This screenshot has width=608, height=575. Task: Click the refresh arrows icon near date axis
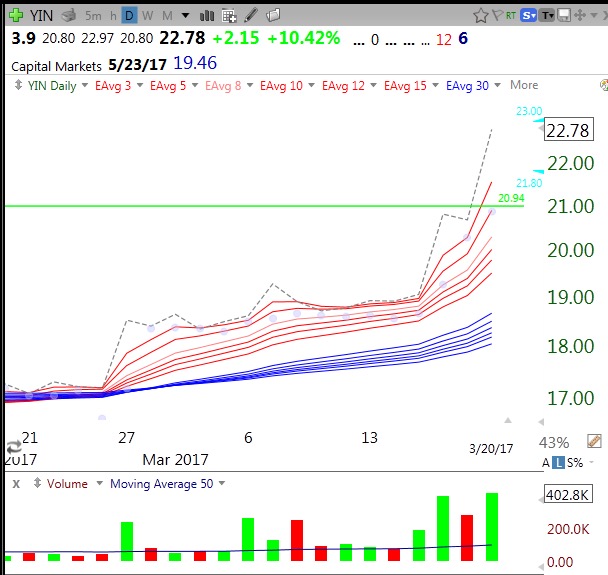(14, 447)
